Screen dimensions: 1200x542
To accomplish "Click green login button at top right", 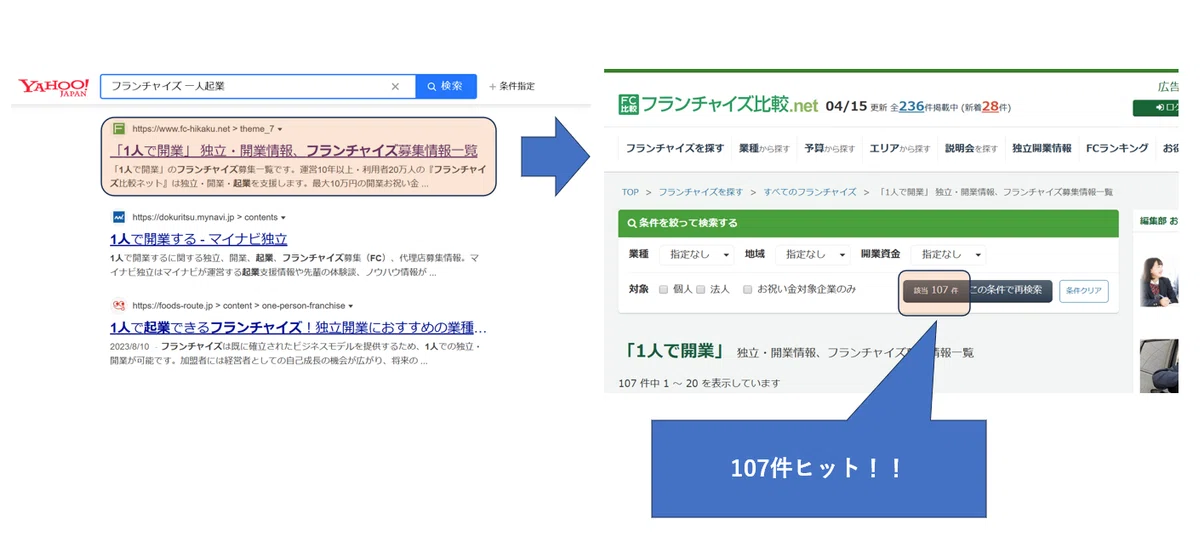I will pos(1157,108).
